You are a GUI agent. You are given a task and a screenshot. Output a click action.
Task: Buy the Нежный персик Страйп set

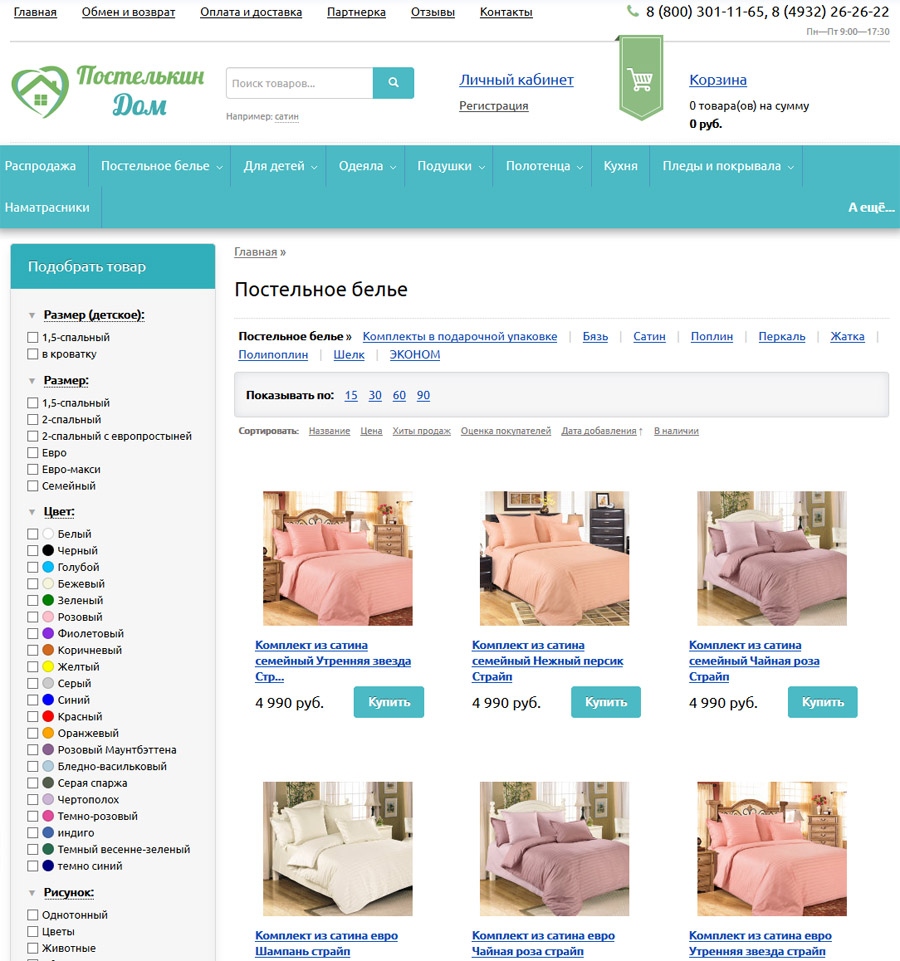(x=606, y=702)
